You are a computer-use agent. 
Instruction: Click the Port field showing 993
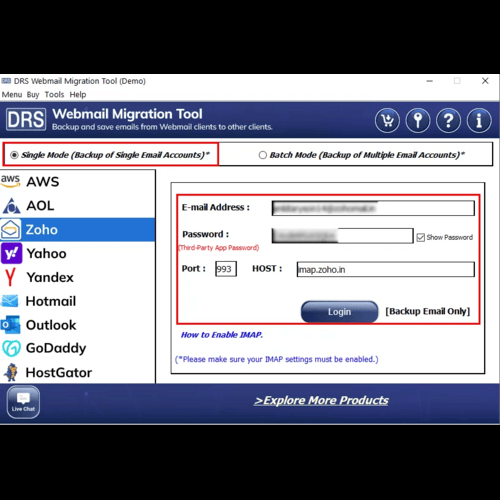click(226, 269)
